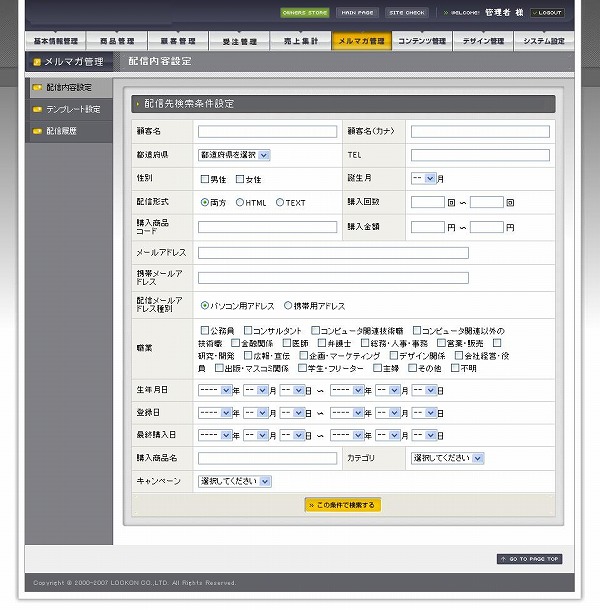Click the yellow icon beside 配信履歴
600x610 pixels.
[37, 131]
